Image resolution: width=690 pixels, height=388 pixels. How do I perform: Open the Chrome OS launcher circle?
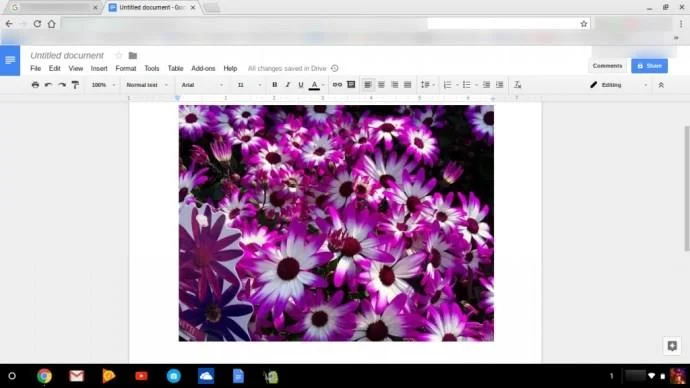pos(12,376)
